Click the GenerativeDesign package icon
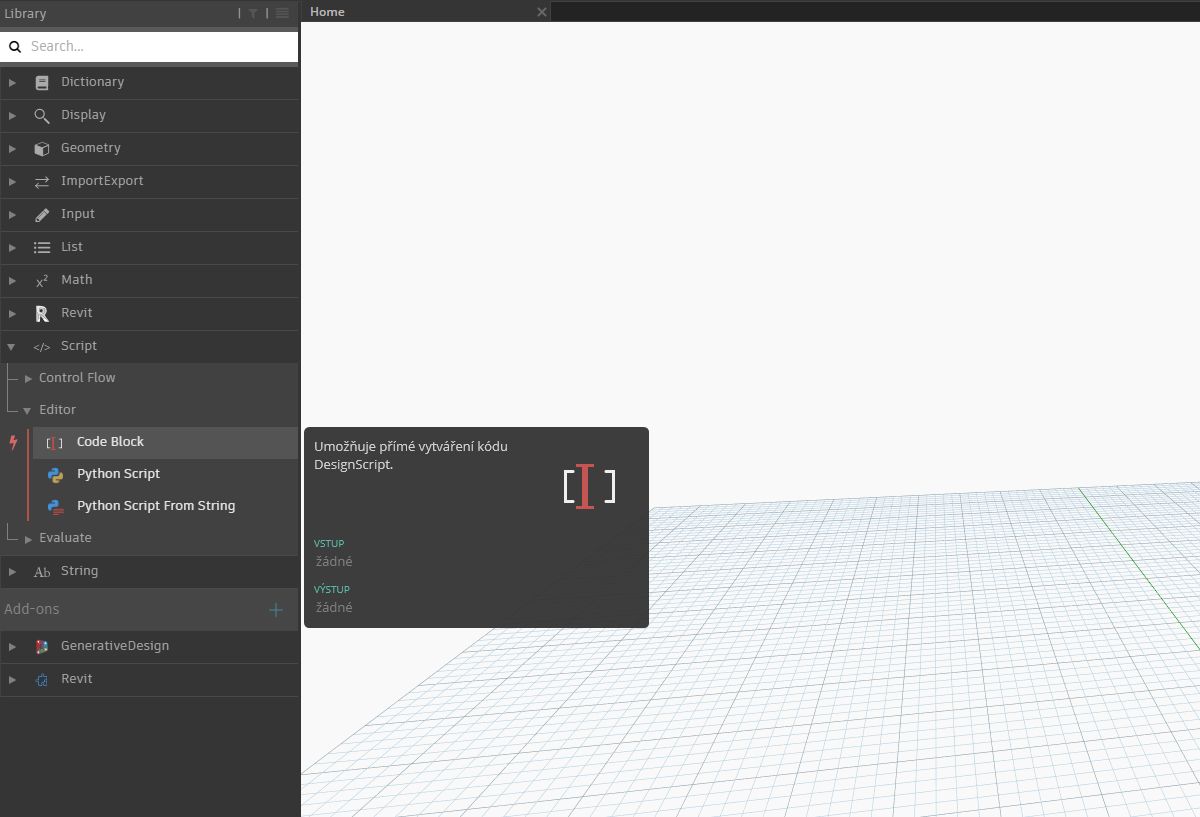The width and height of the screenshot is (1200, 817). coord(41,646)
